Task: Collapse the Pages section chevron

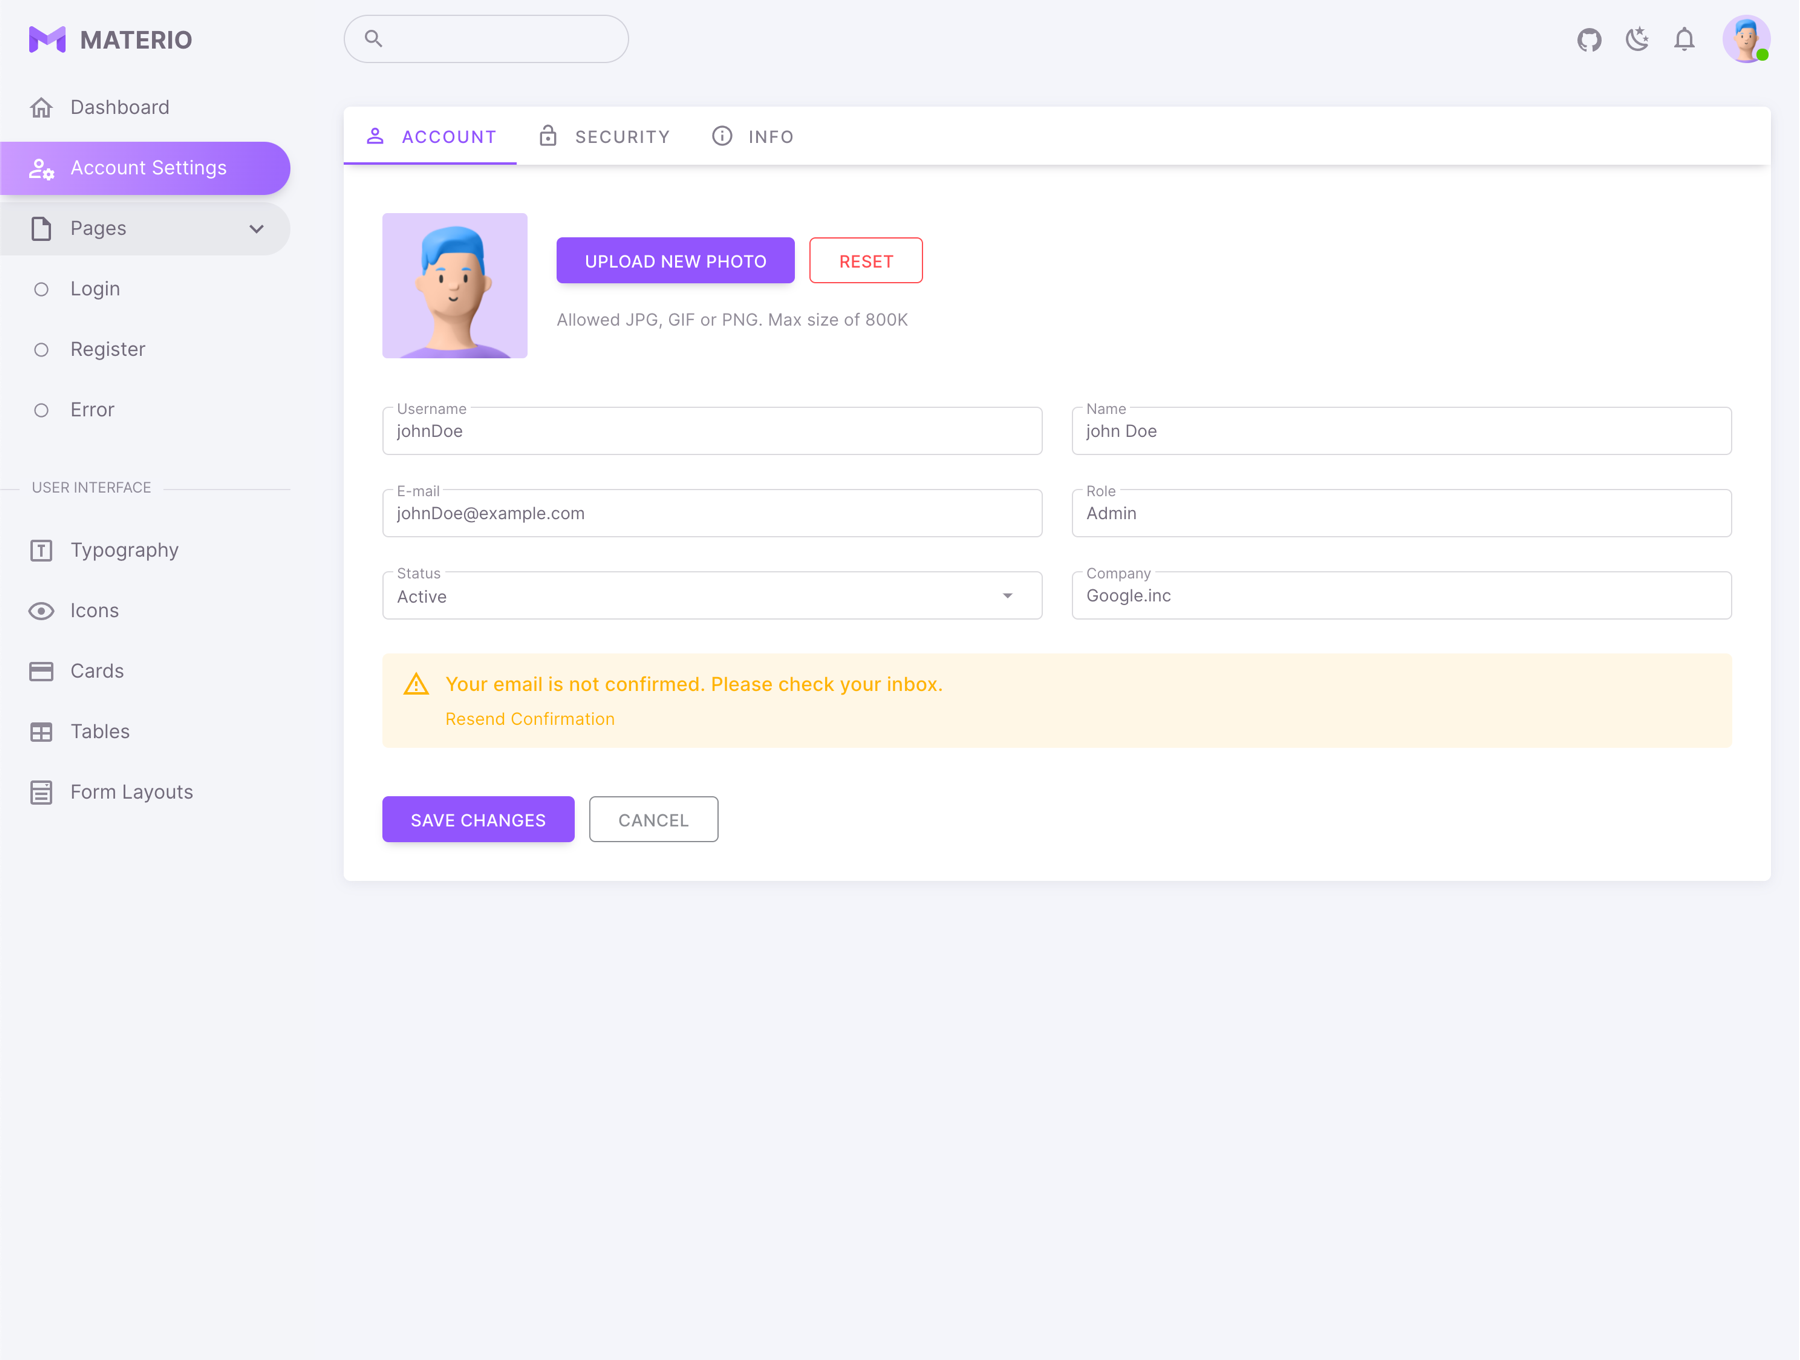Action: 257,229
